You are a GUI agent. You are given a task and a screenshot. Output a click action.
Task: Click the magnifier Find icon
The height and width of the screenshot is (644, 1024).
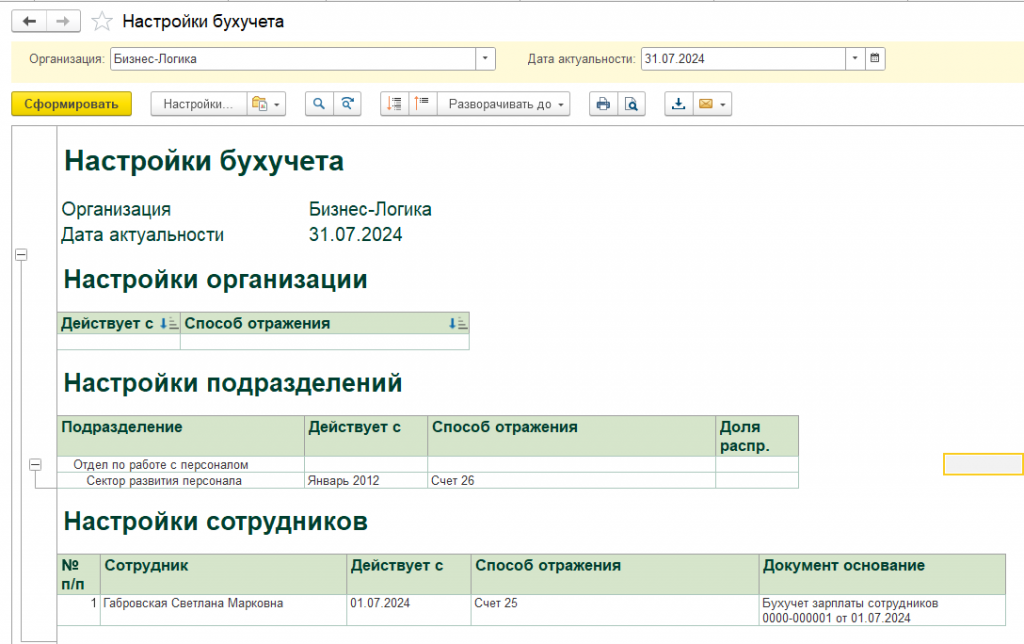(x=319, y=104)
